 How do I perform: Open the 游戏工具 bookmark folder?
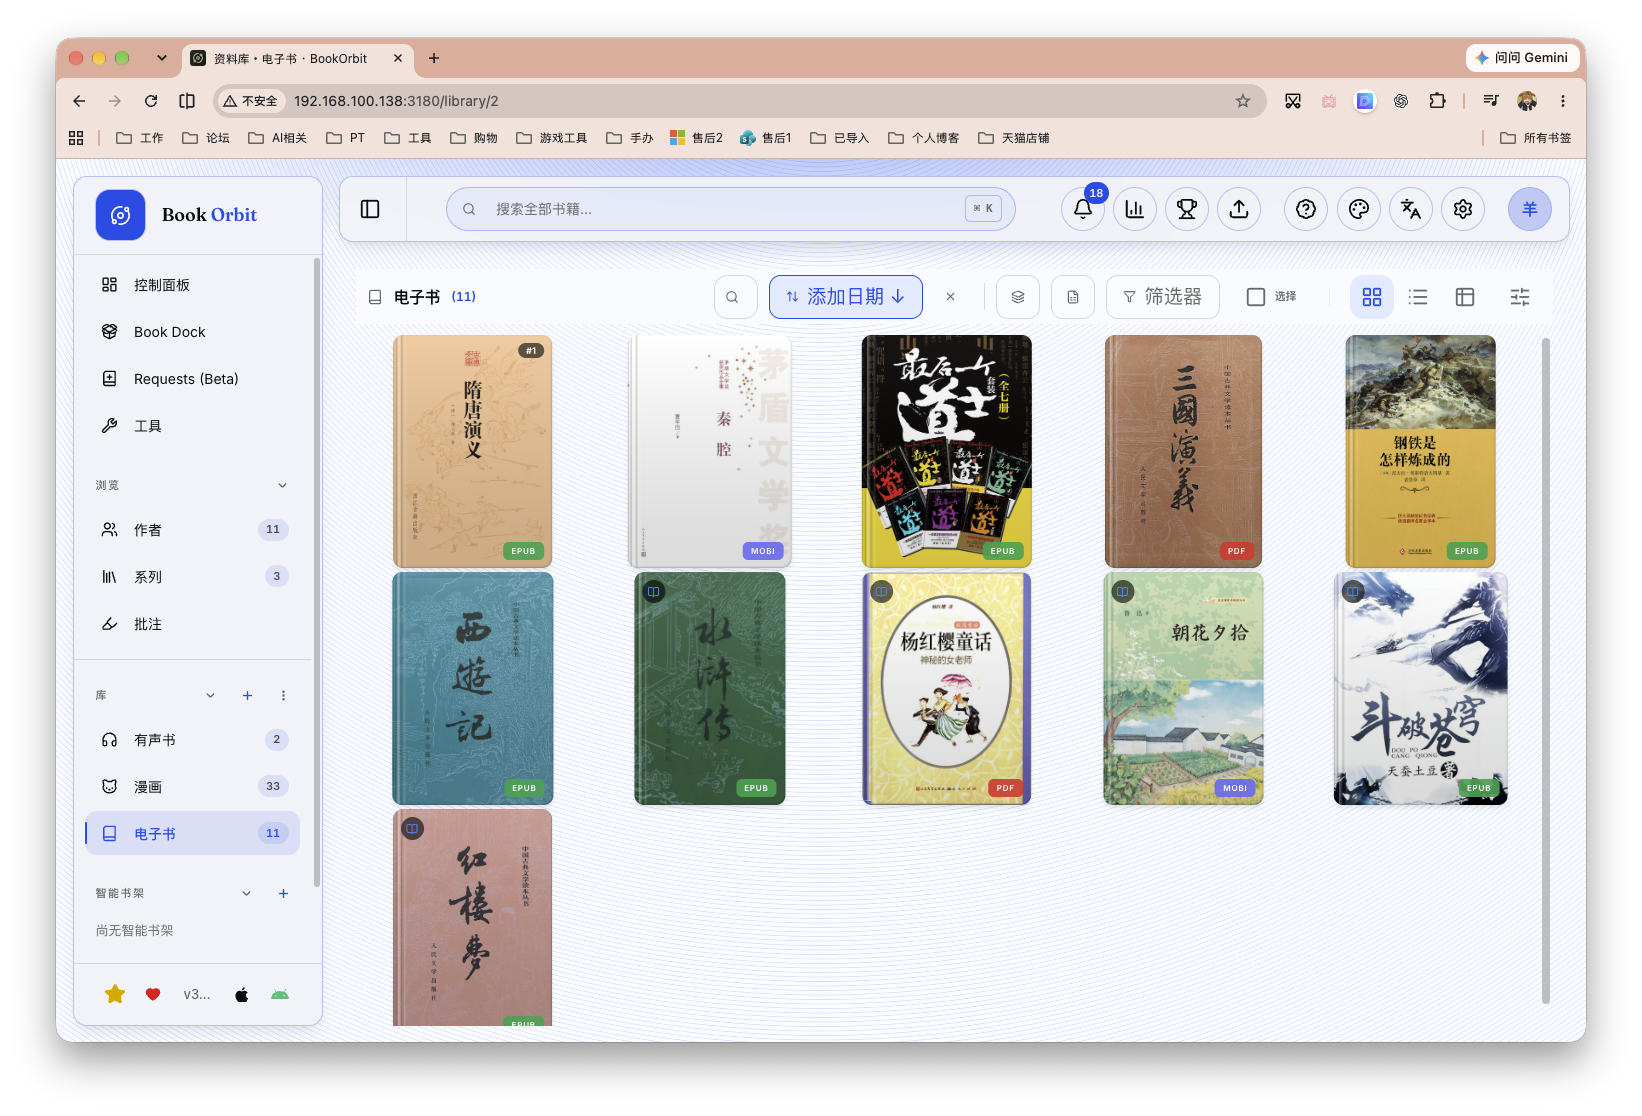pos(552,138)
